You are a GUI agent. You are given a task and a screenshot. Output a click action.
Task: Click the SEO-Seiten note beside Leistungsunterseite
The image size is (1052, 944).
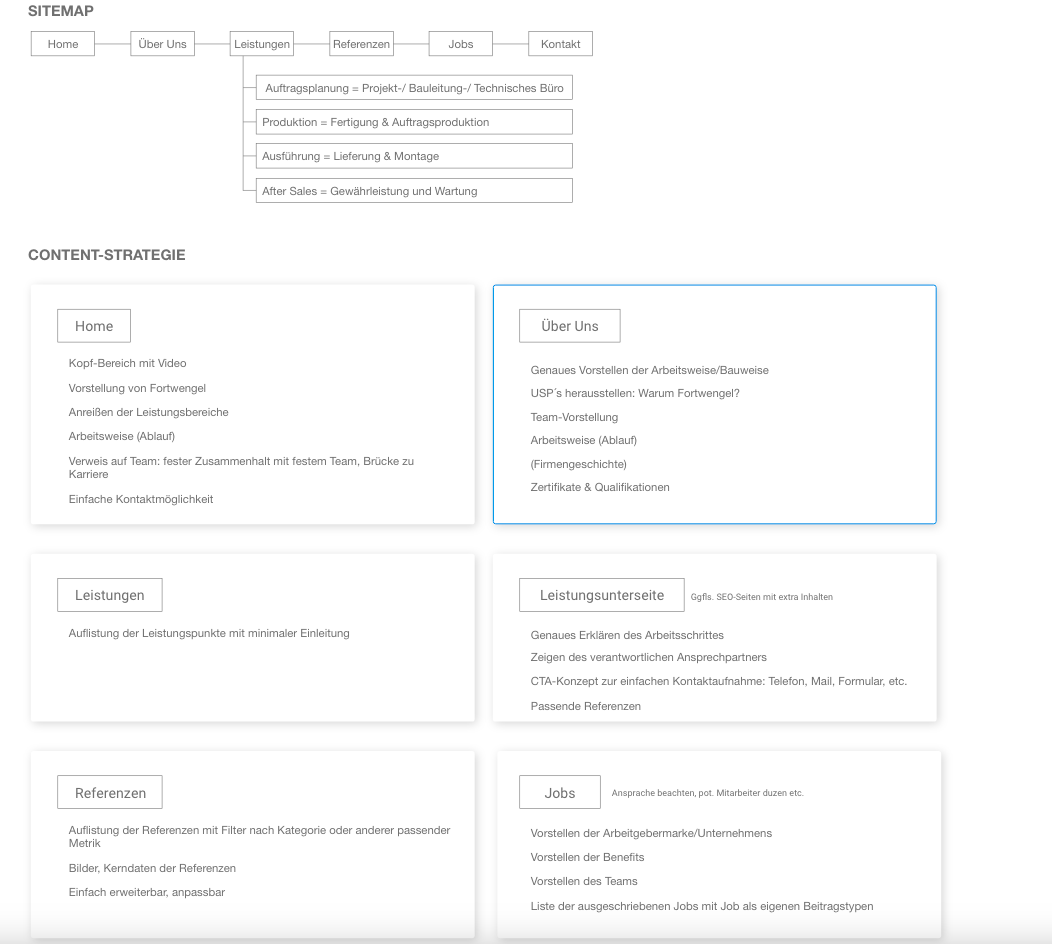tap(761, 597)
